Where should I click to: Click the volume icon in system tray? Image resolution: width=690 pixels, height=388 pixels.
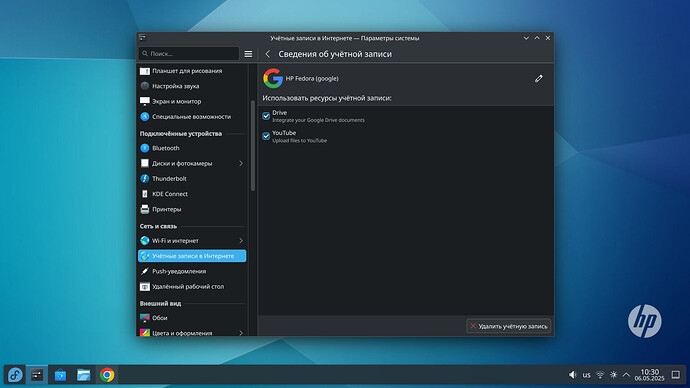tap(572, 375)
